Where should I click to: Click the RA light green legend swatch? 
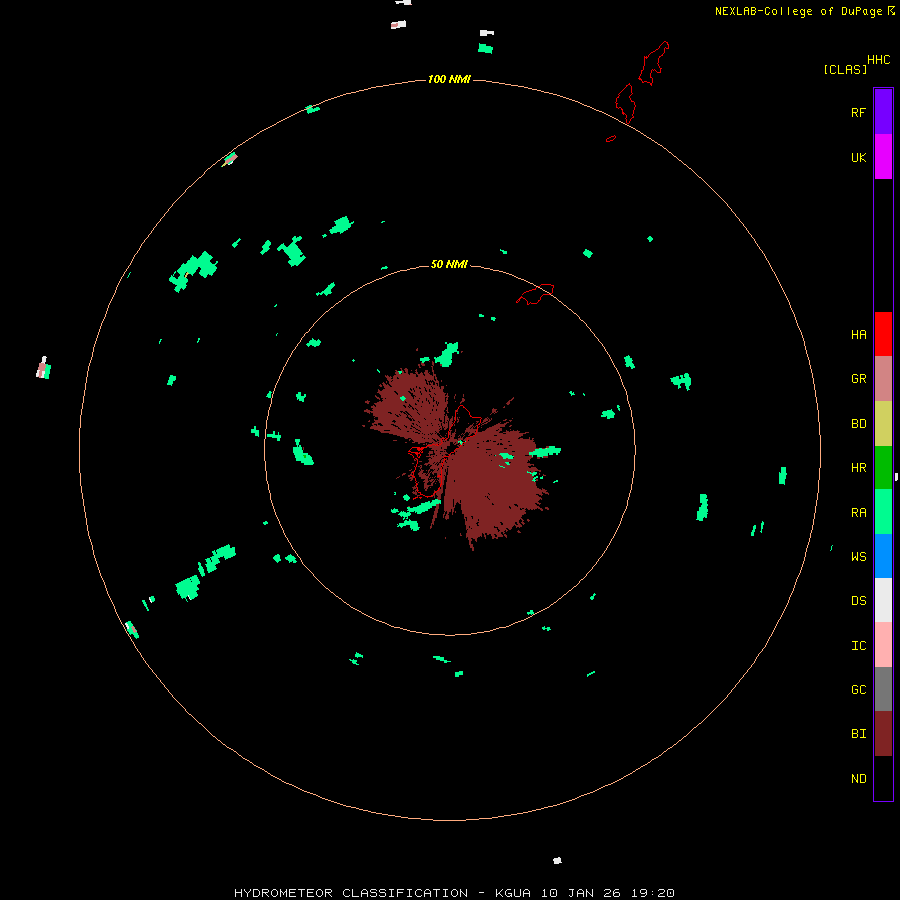pyautogui.click(x=883, y=512)
